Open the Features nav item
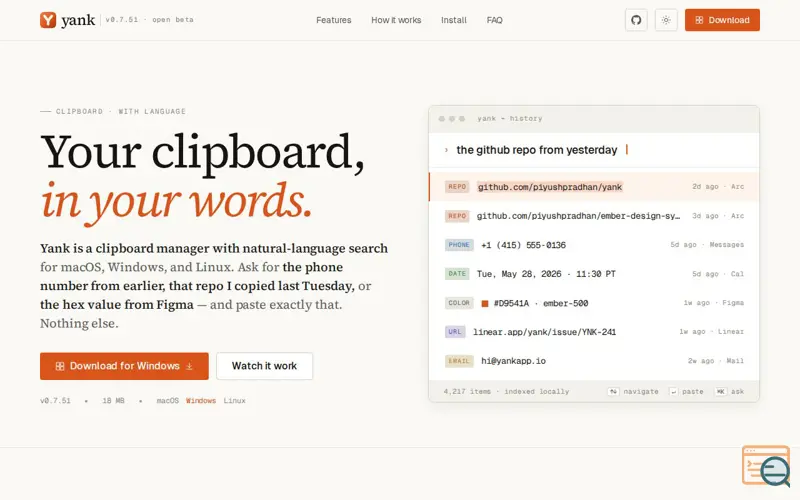Viewport: 800px width, 500px height. pyautogui.click(x=334, y=20)
